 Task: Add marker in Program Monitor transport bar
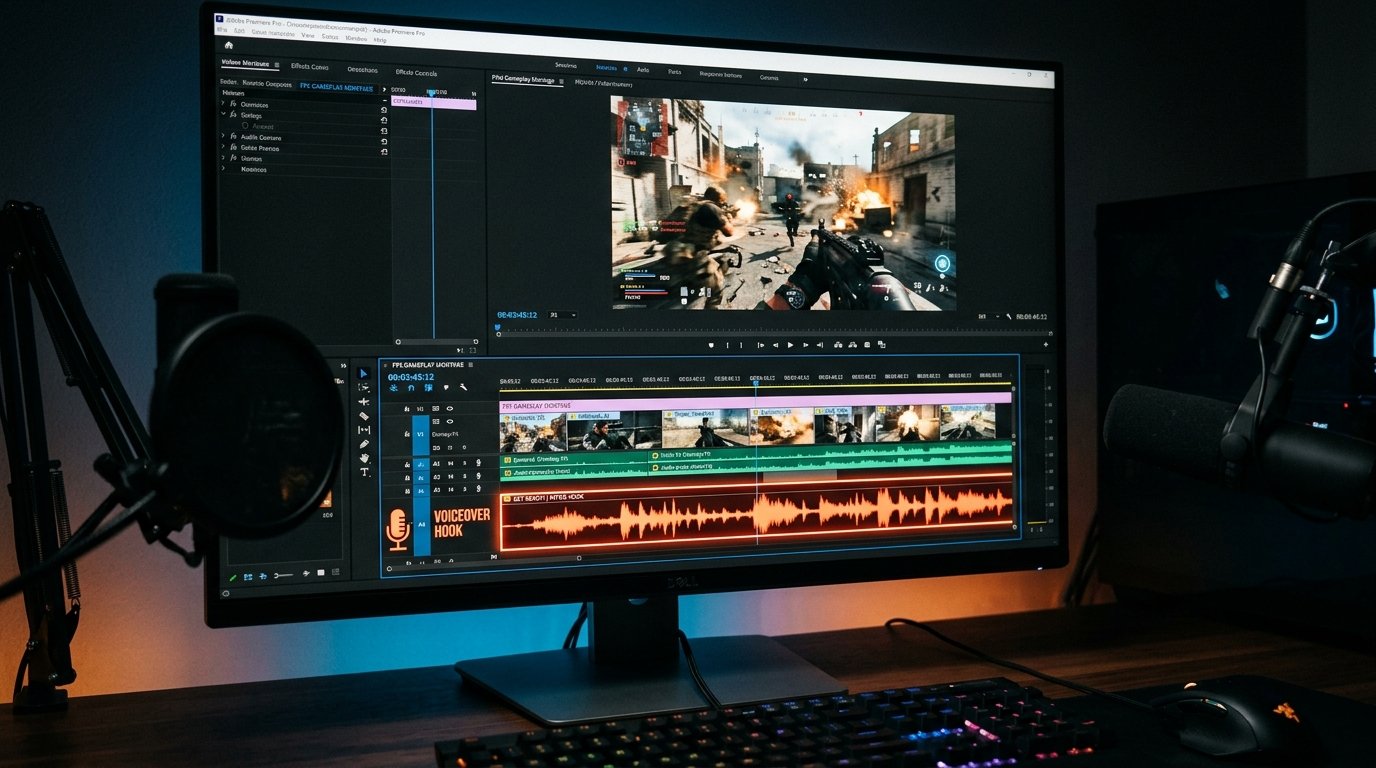coord(711,345)
